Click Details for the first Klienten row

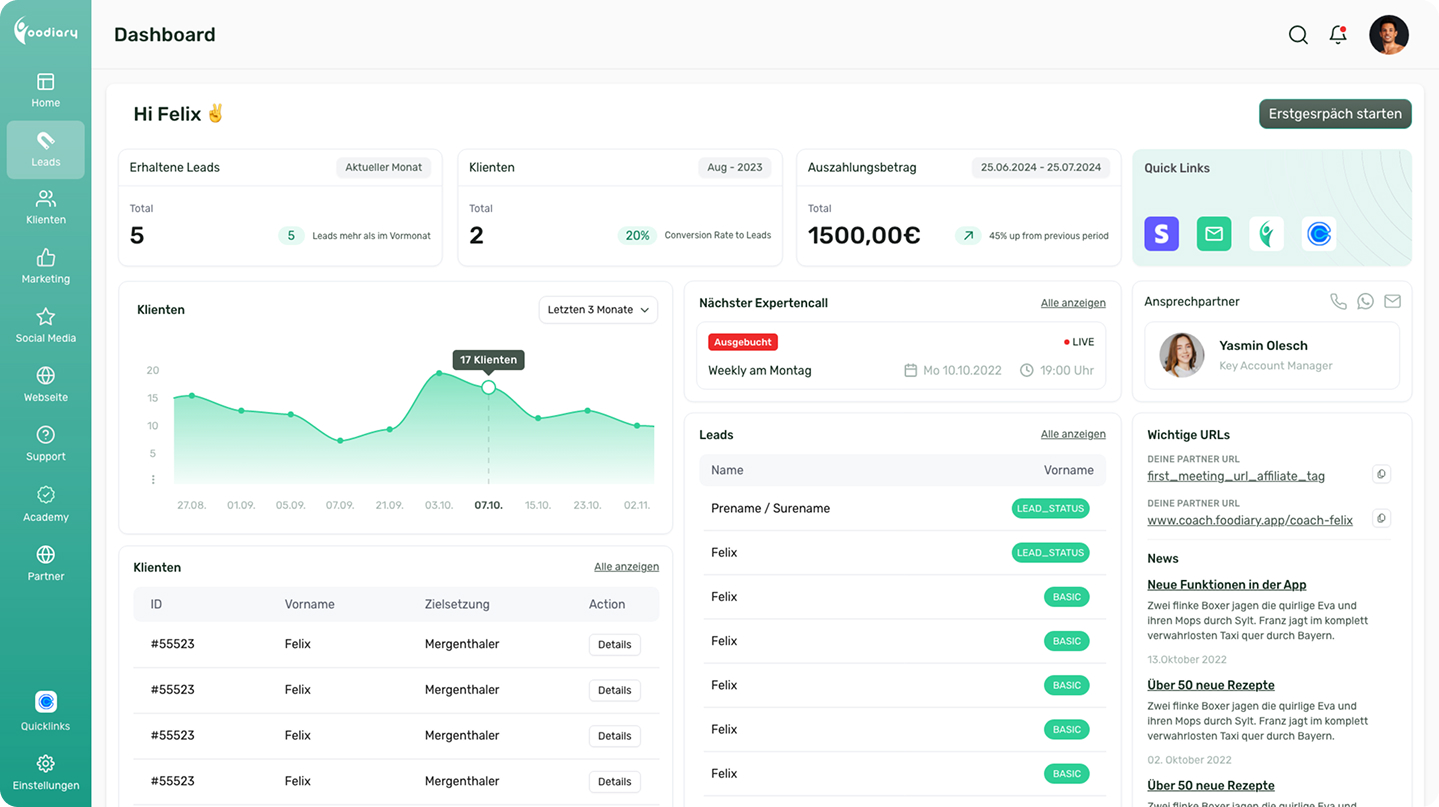coord(614,645)
